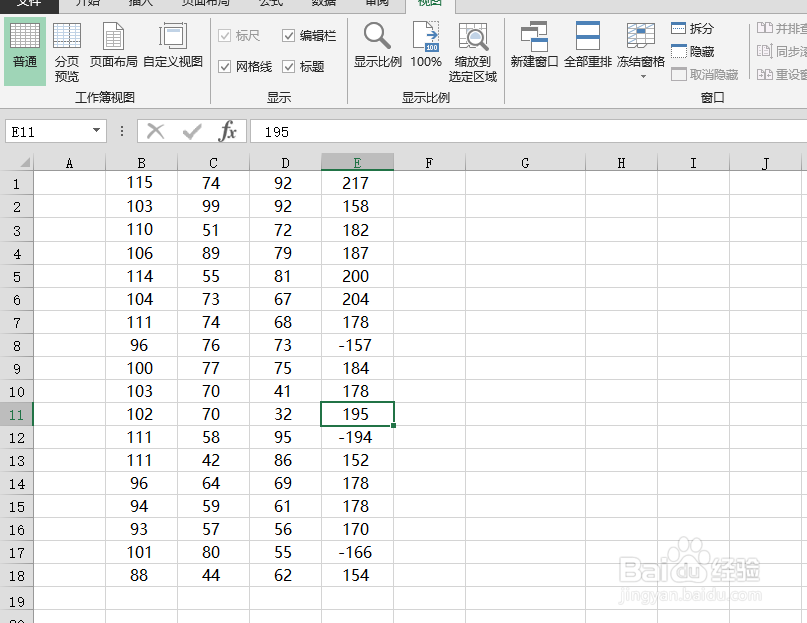Click the Insert Function fx icon
The width and height of the screenshot is (807, 623).
227,131
